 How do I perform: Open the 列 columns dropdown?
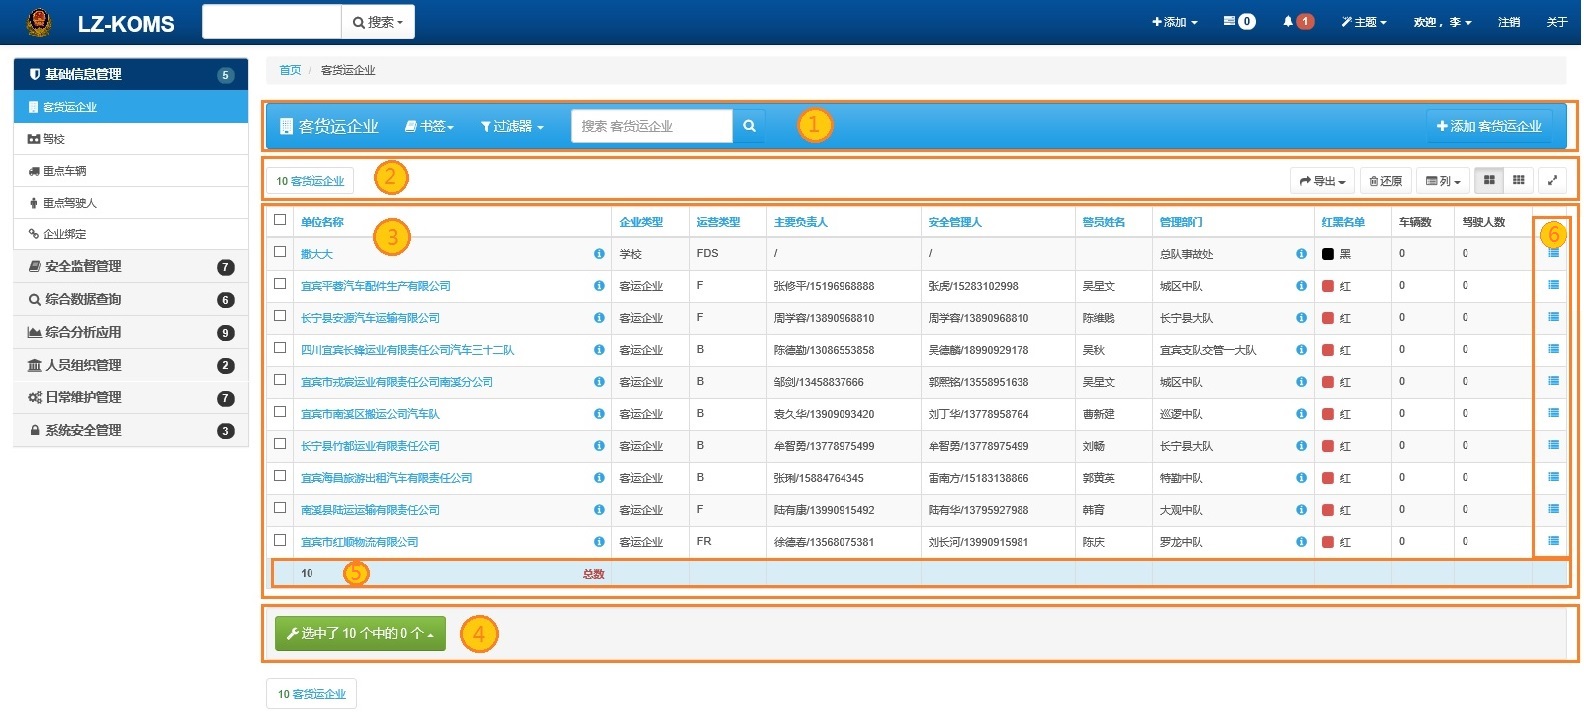coord(1443,181)
